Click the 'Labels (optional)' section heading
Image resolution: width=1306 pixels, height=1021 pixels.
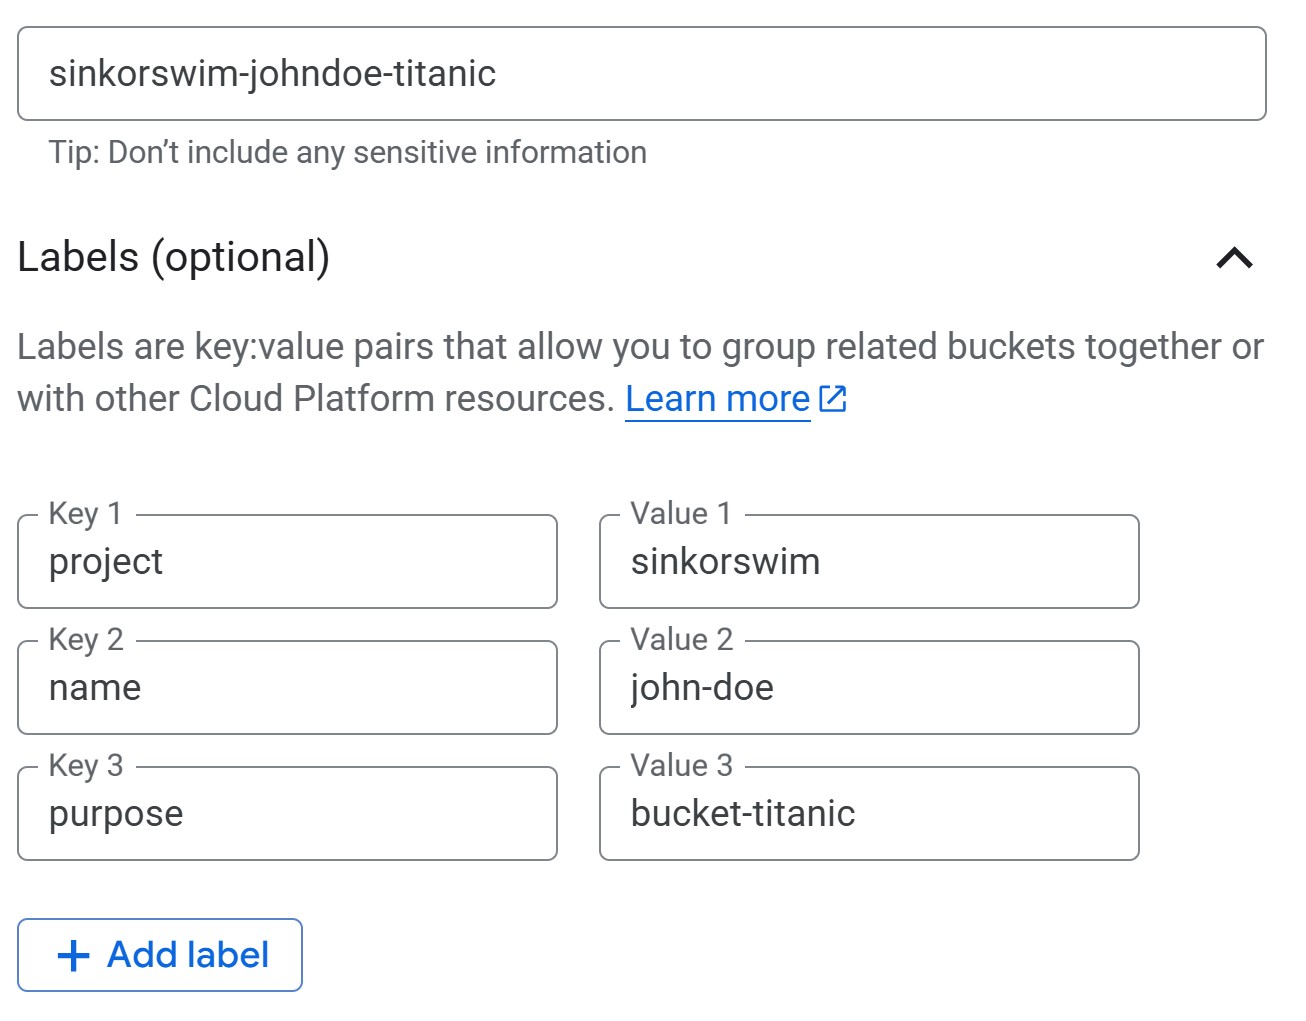coord(174,257)
